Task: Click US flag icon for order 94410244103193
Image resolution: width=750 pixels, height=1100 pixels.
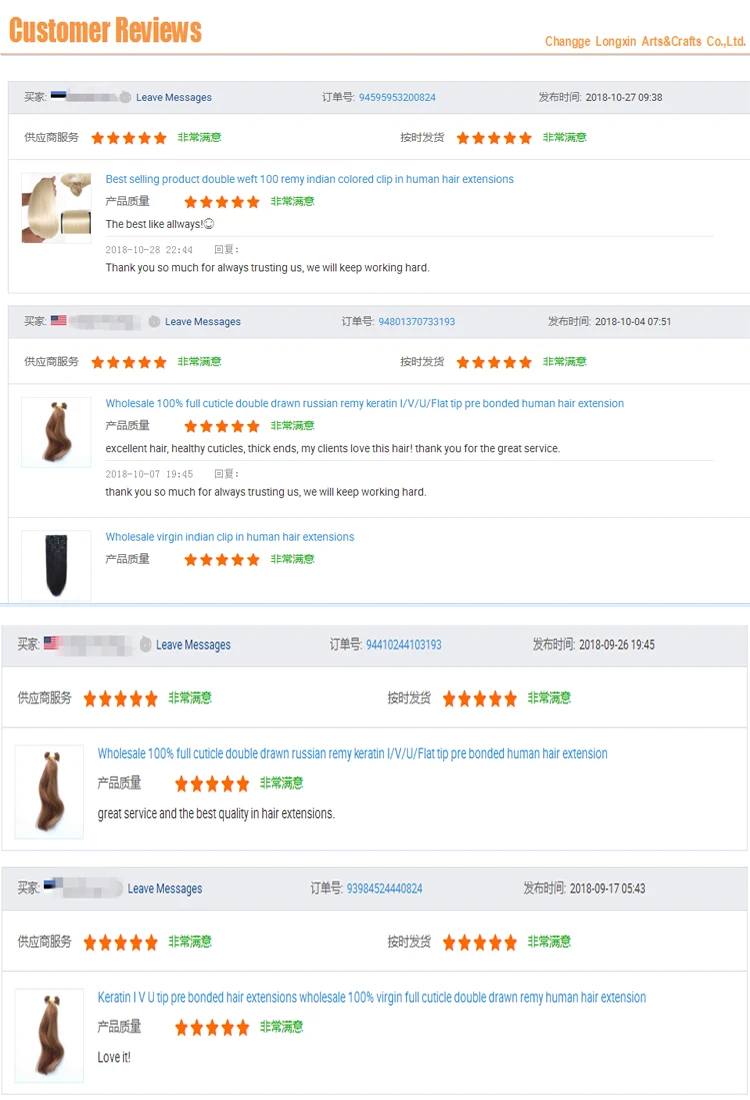Action: [52, 643]
